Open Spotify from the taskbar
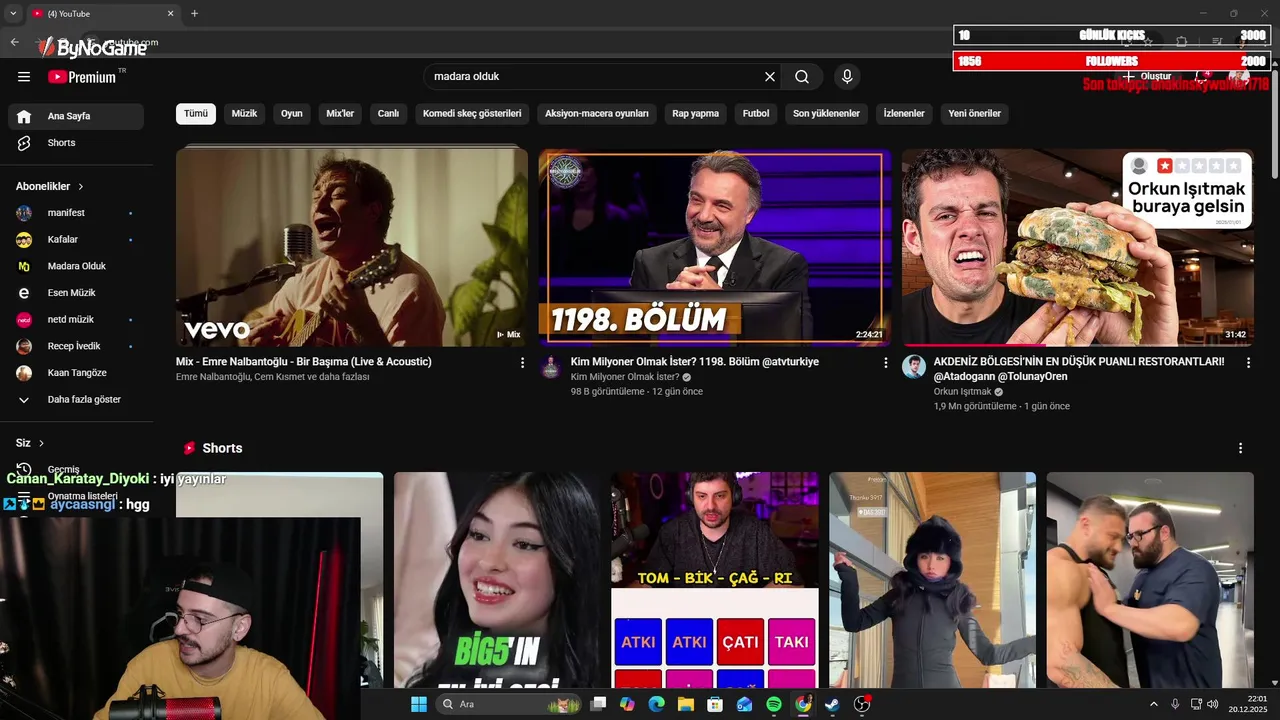The width and height of the screenshot is (1280, 720). point(774,704)
